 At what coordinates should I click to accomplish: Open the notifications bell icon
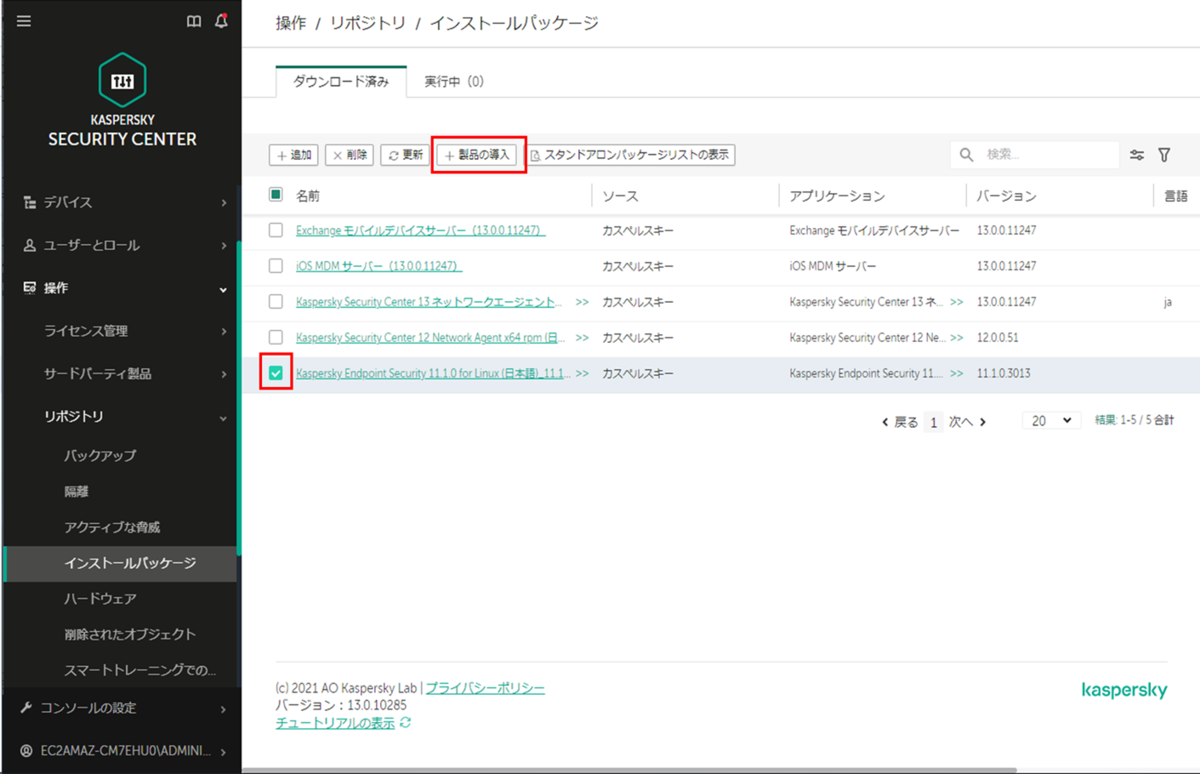coord(221,21)
